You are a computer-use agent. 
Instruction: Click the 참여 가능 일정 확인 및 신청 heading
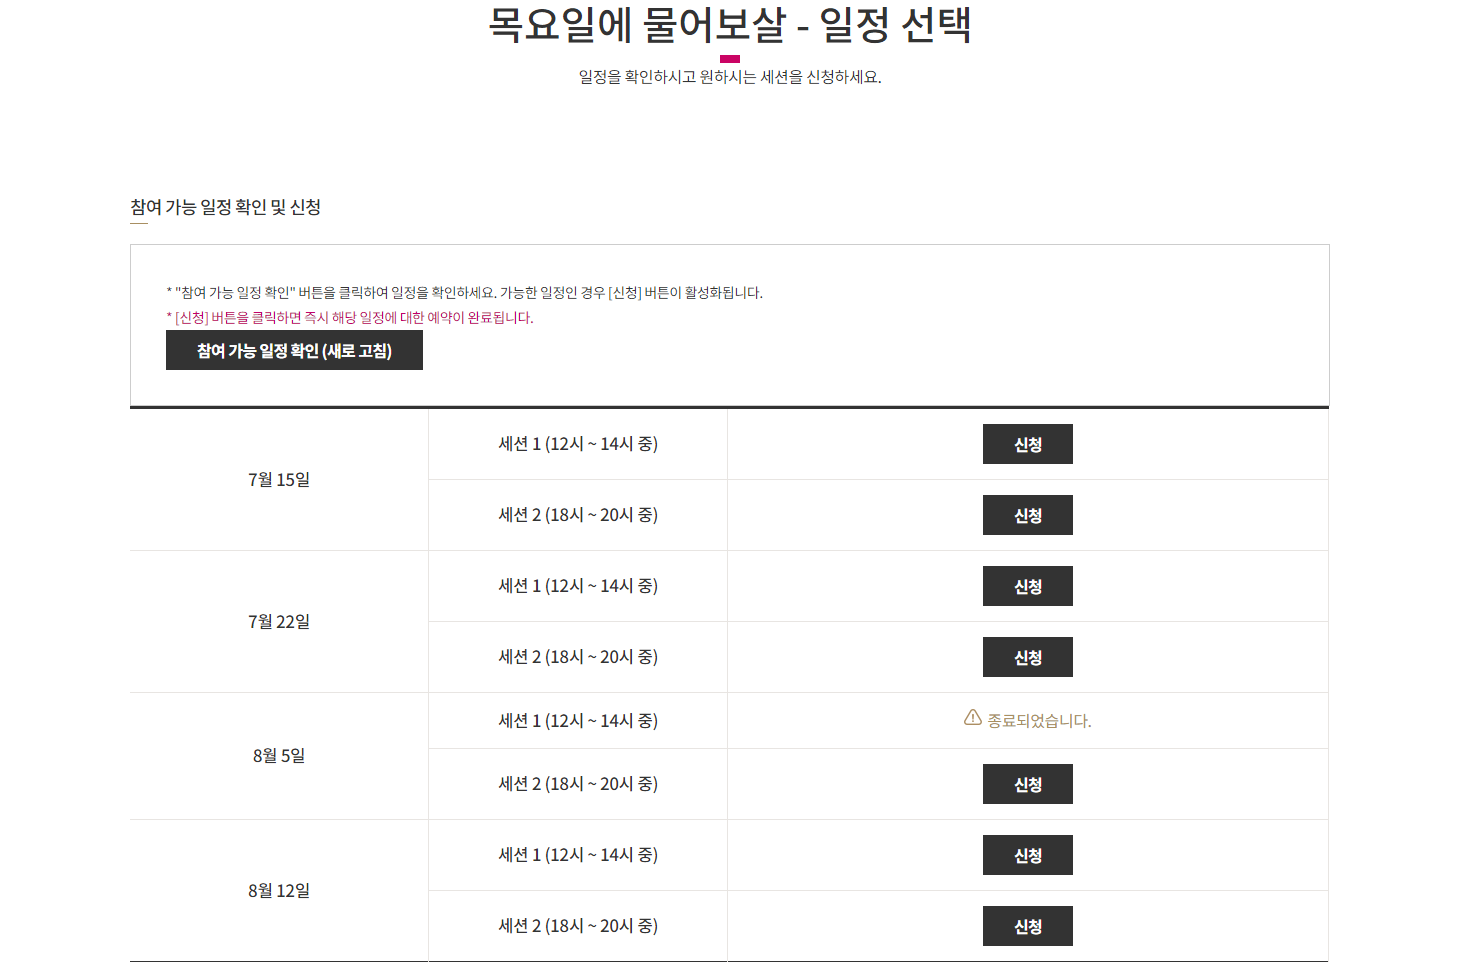225,207
